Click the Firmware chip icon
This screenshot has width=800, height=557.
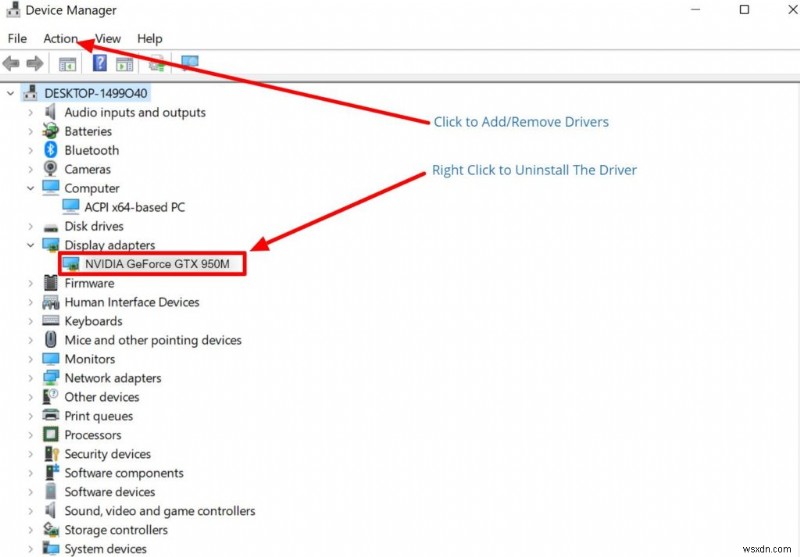click(x=51, y=283)
